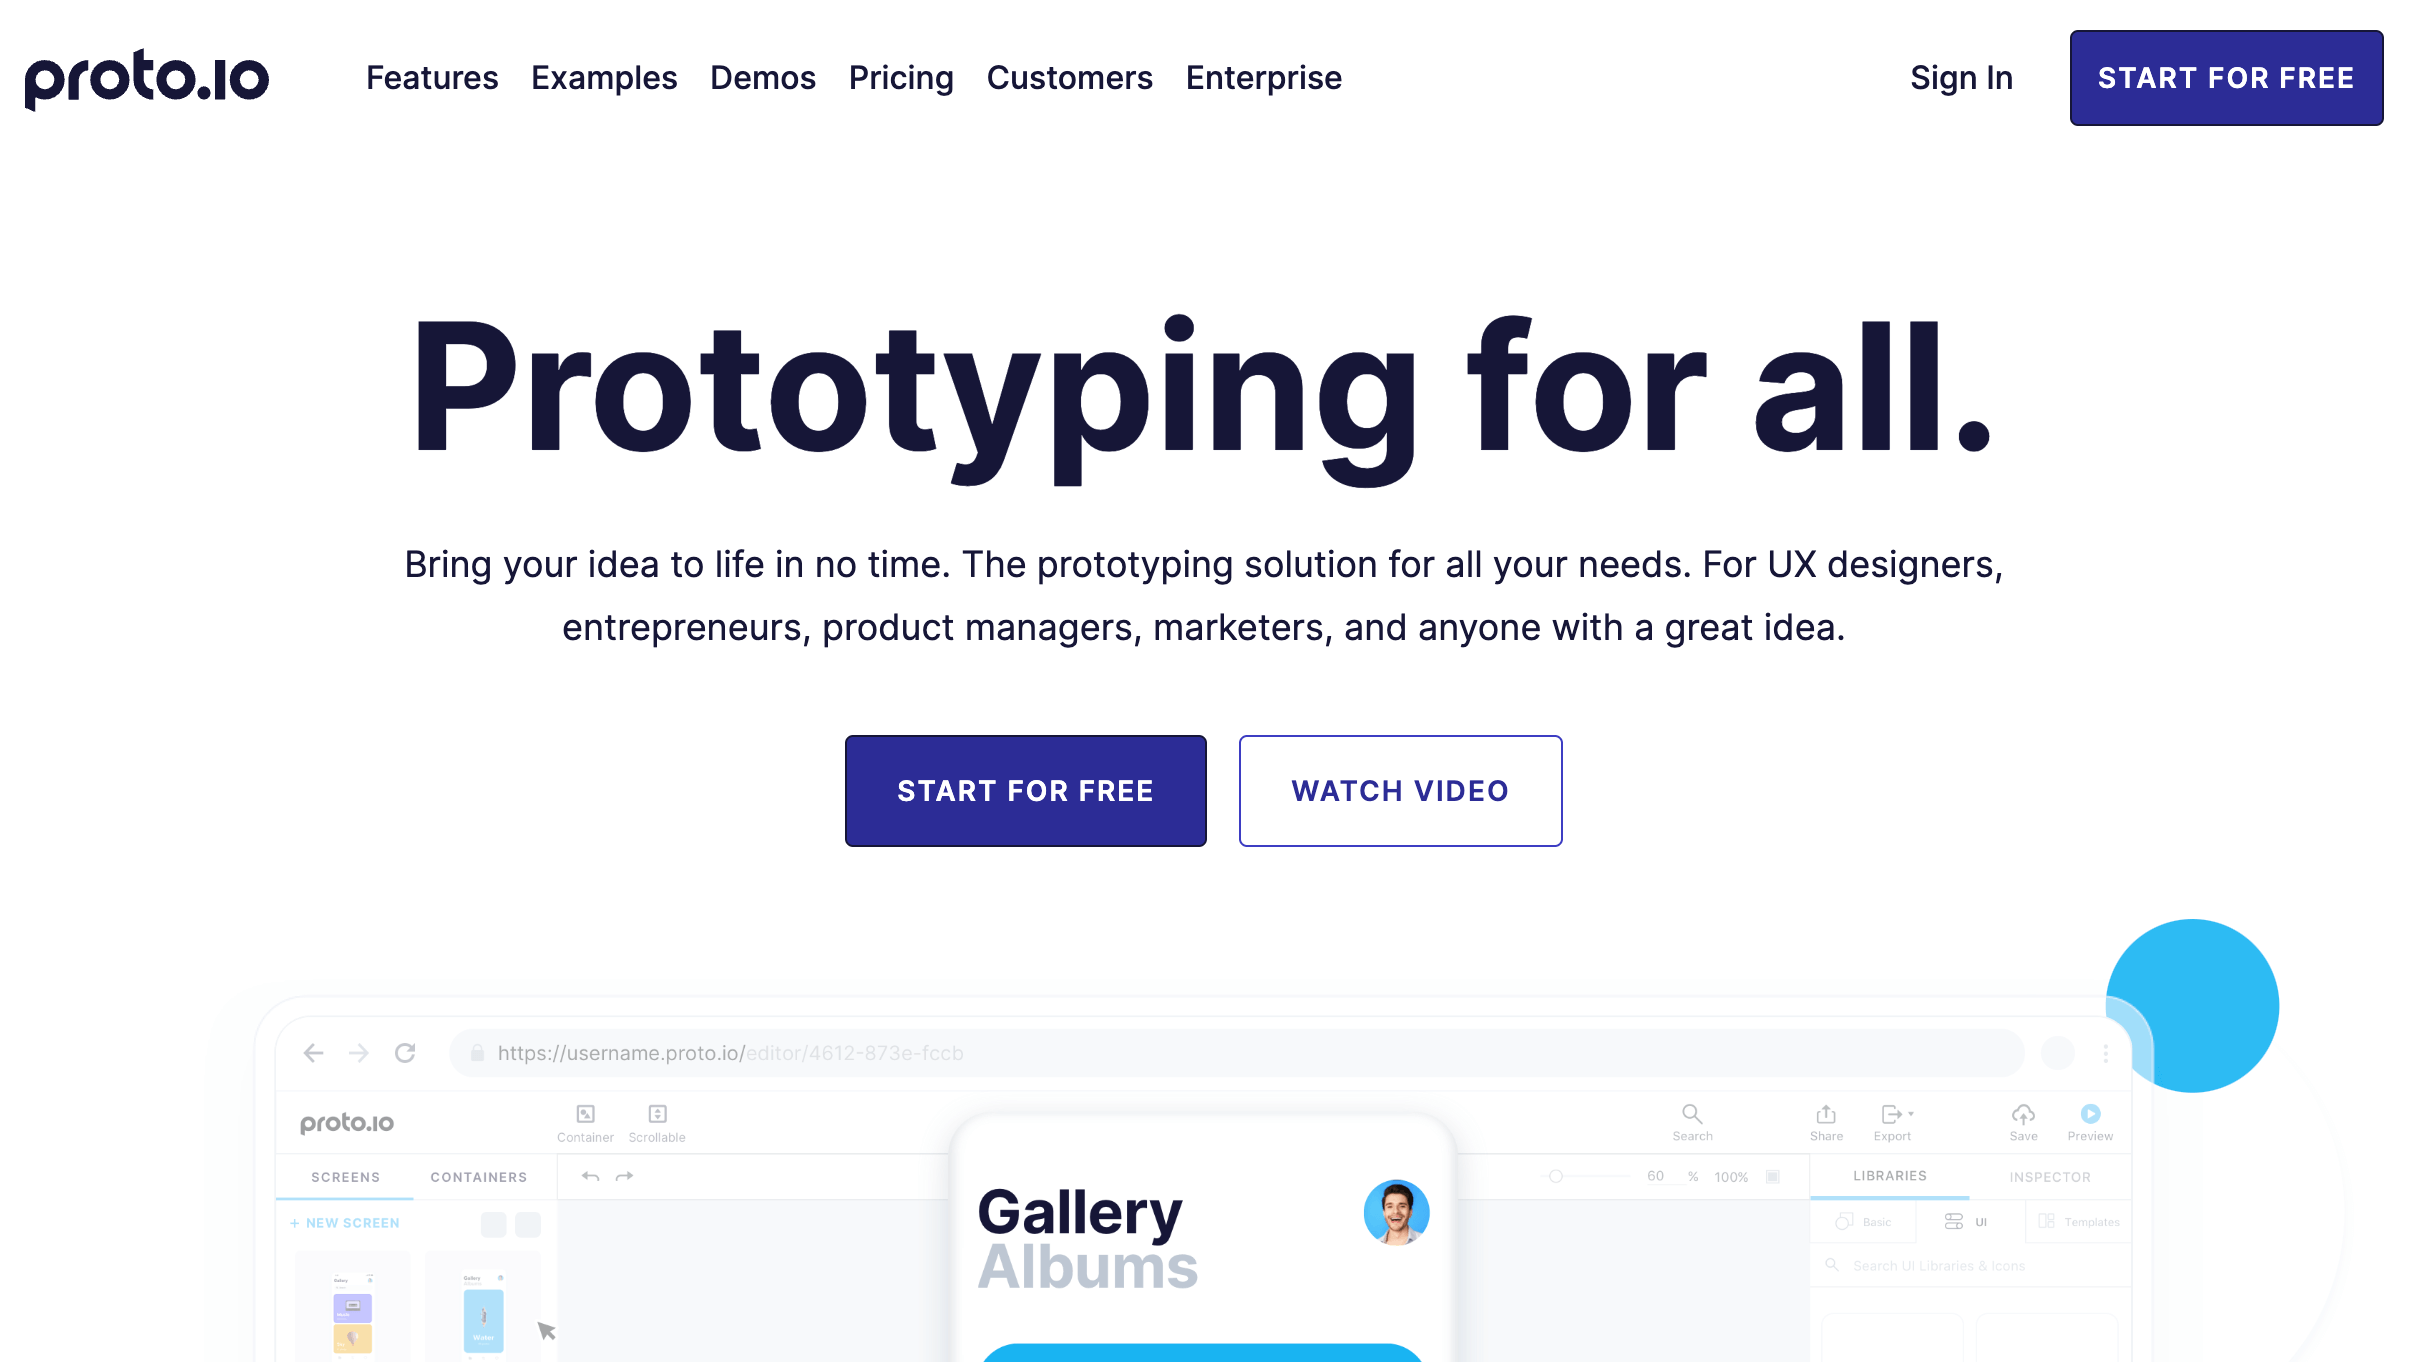Click the Watch Video link button
Screen dimensions: 2434x1362
[1401, 790]
